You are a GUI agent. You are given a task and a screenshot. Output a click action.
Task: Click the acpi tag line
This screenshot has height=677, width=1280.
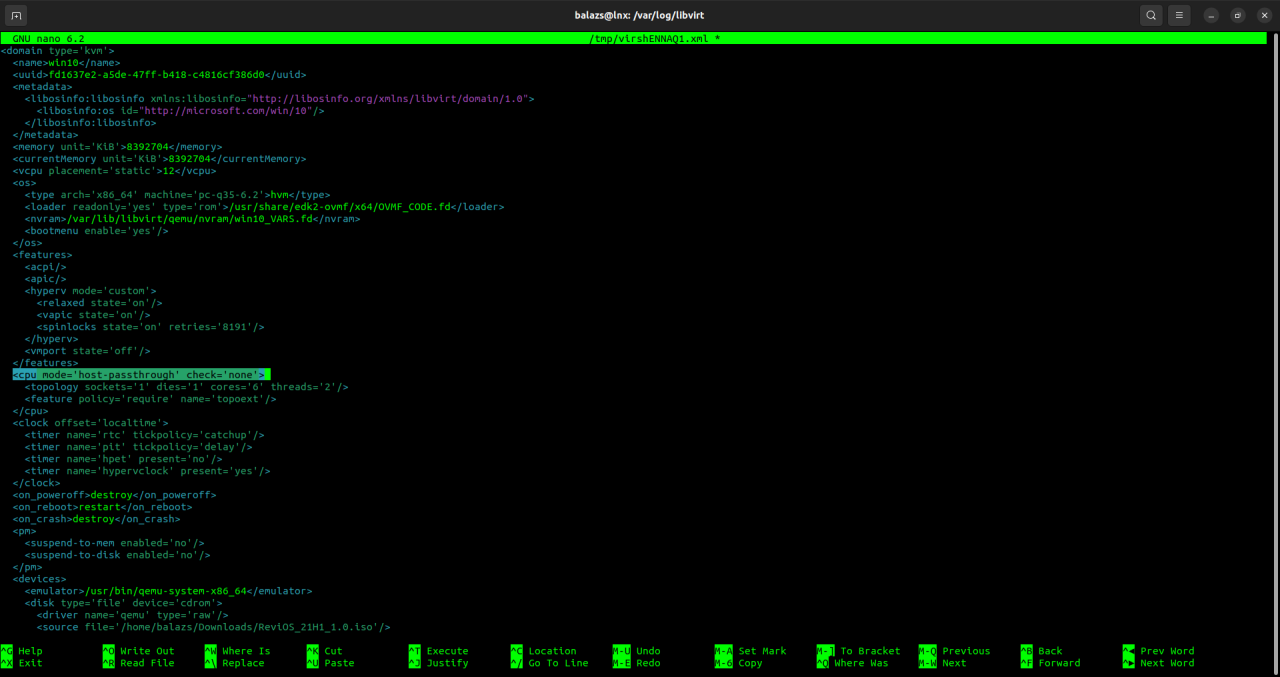point(45,267)
